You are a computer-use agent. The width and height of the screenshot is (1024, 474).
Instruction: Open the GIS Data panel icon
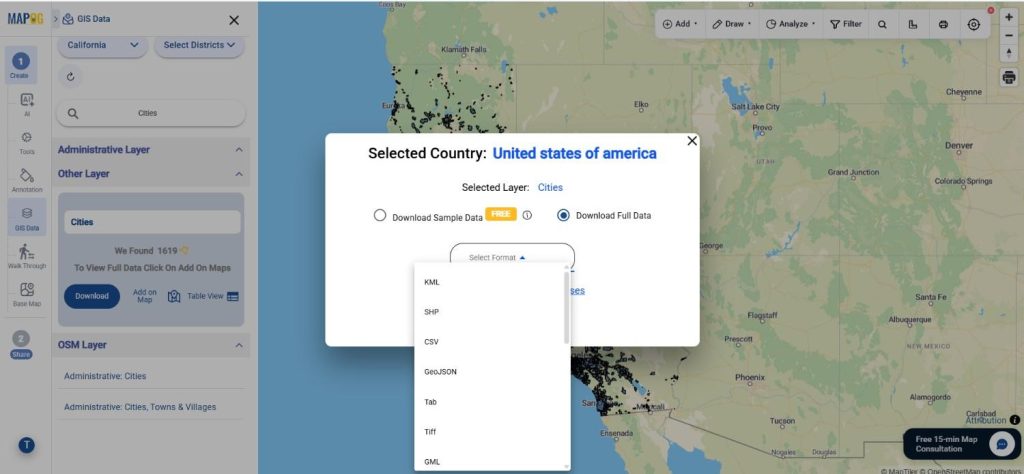[x=27, y=218]
